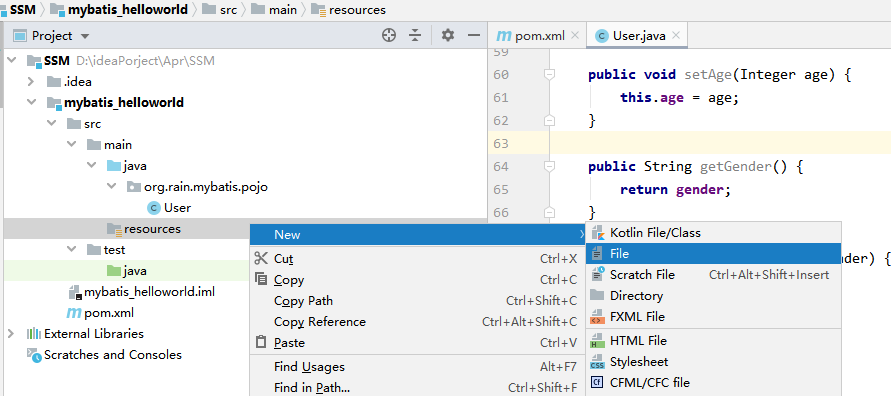Hide the Project panel with minus icon
891x396 pixels.
click(474, 35)
